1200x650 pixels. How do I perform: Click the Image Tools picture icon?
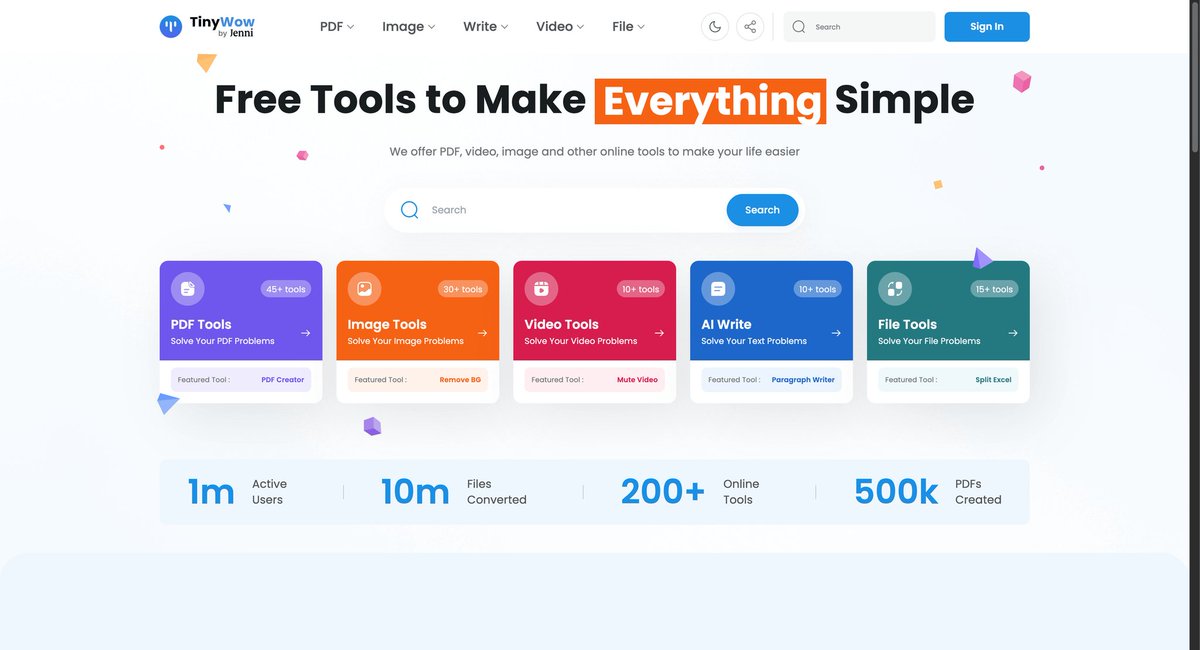tap(364, 289)
